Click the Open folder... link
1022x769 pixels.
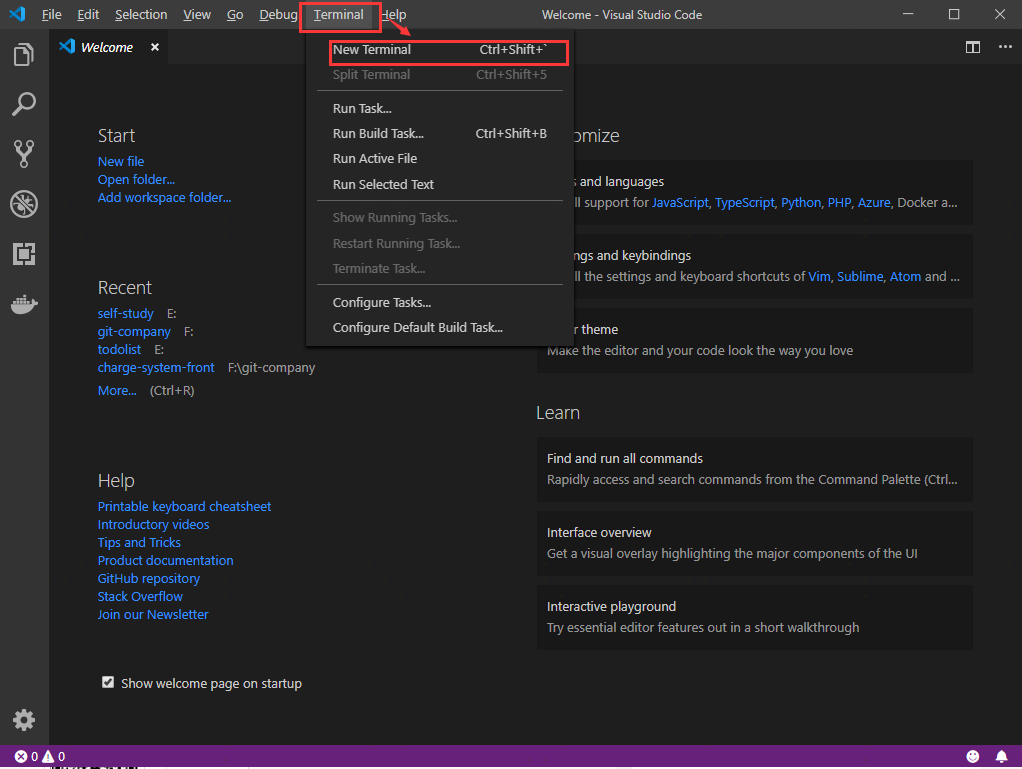tap(136, 179)
